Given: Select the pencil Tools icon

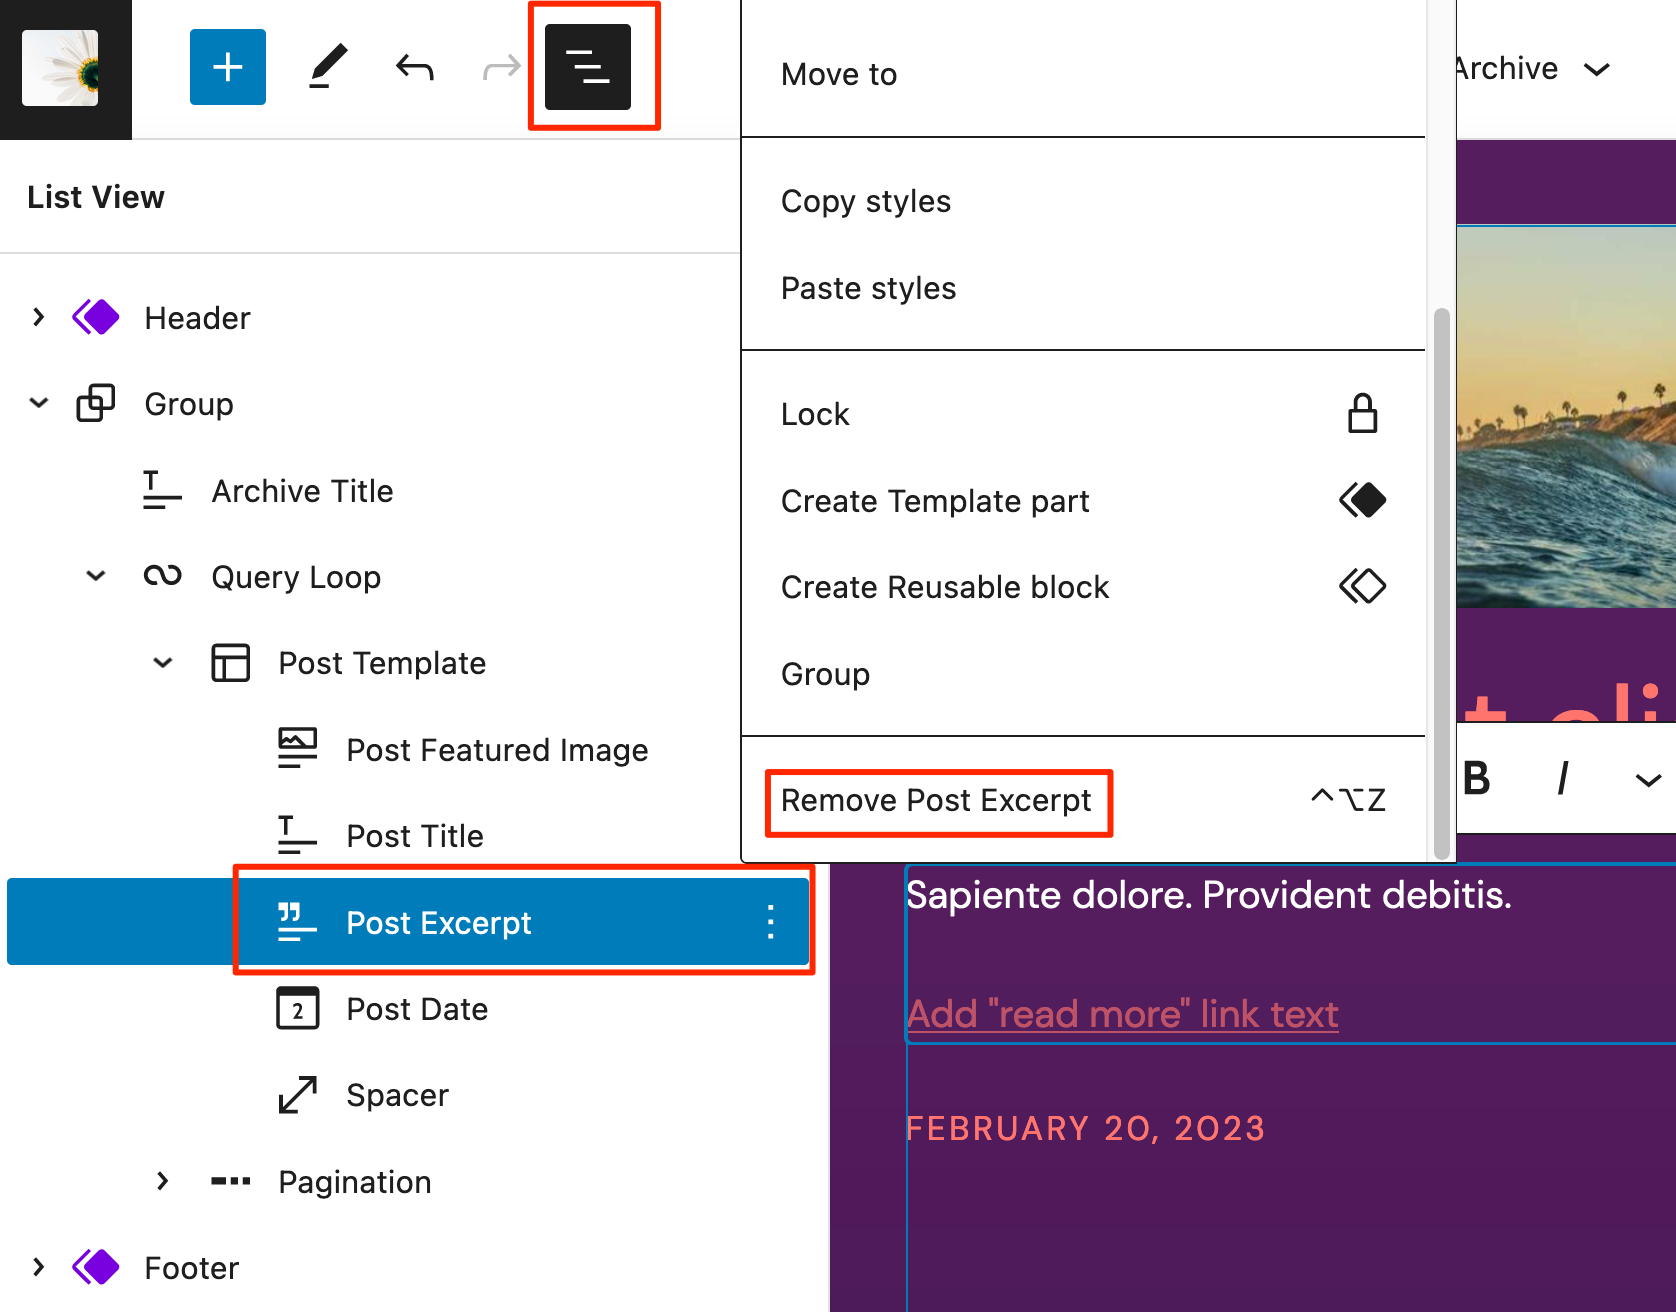Looking at the screenshot, I should coord(327,67).
